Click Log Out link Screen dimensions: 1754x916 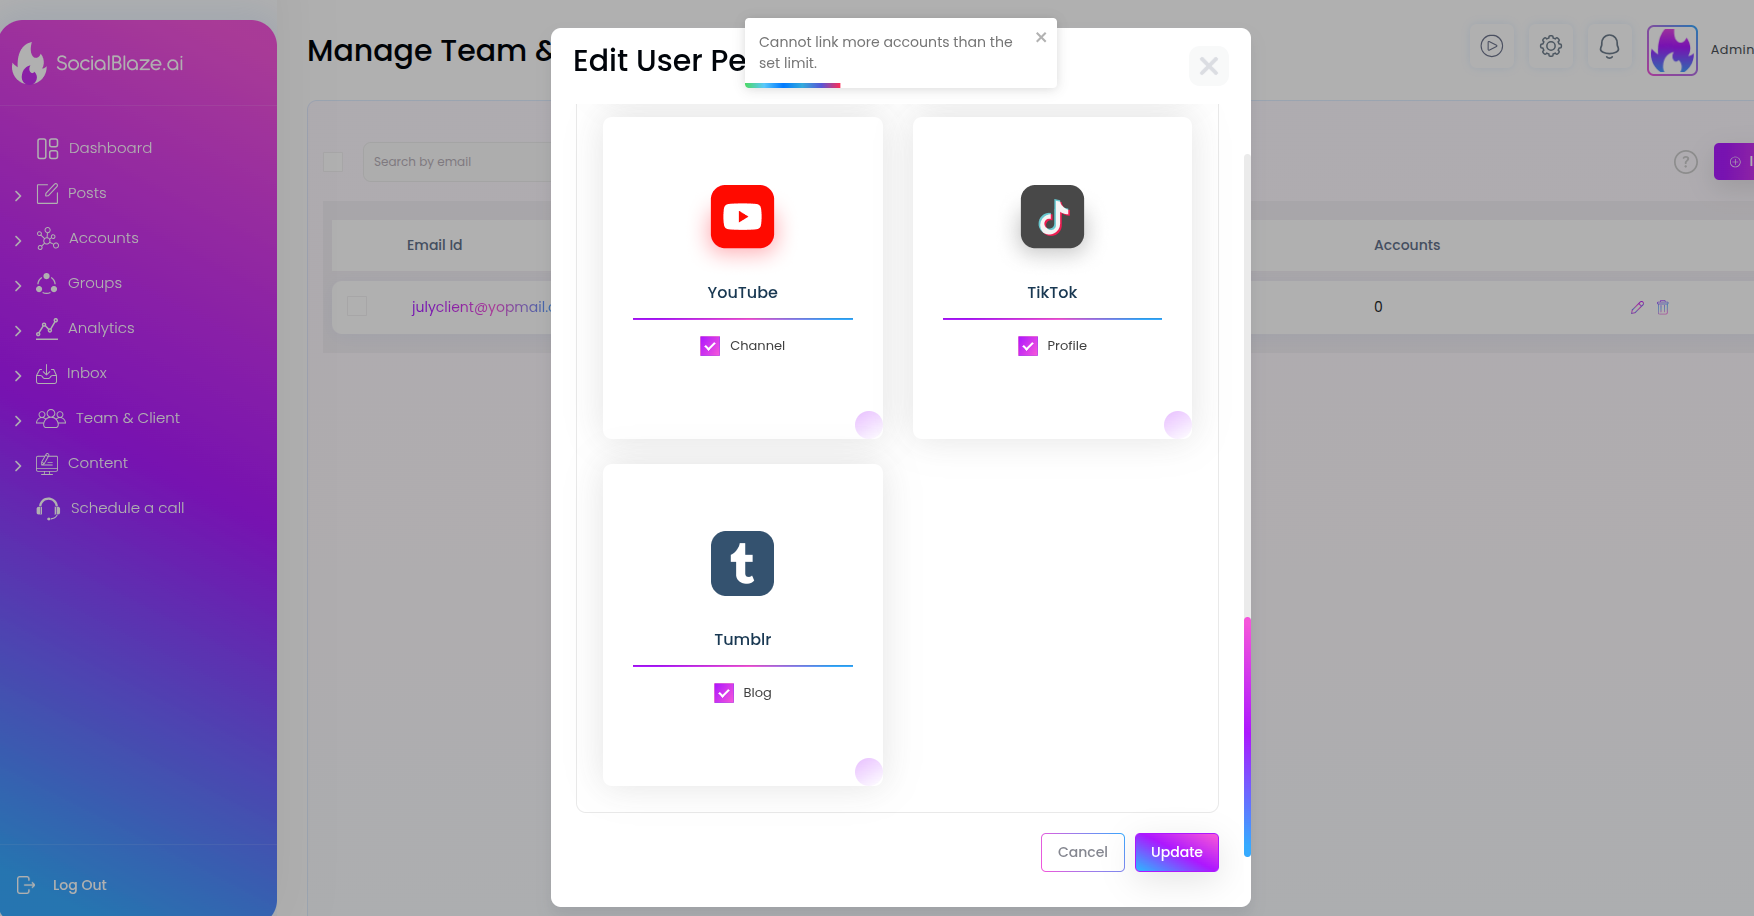pos(80,885)
